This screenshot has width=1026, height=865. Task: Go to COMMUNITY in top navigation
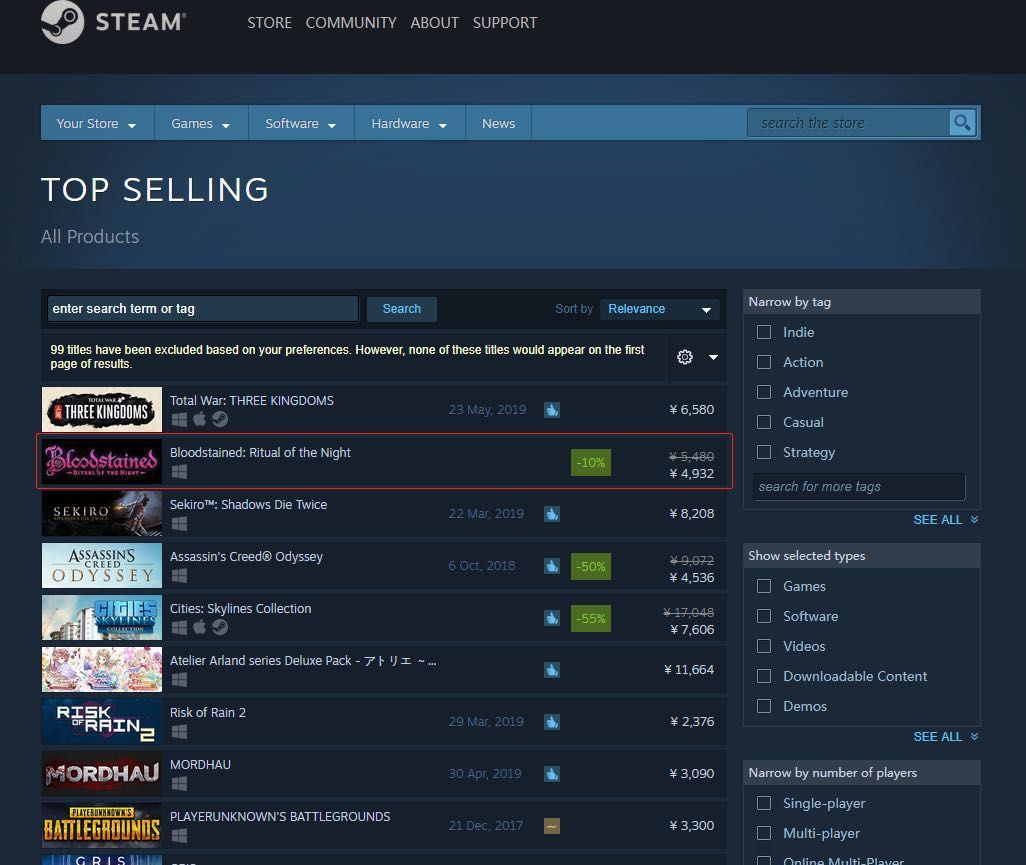tap(351, 23)
